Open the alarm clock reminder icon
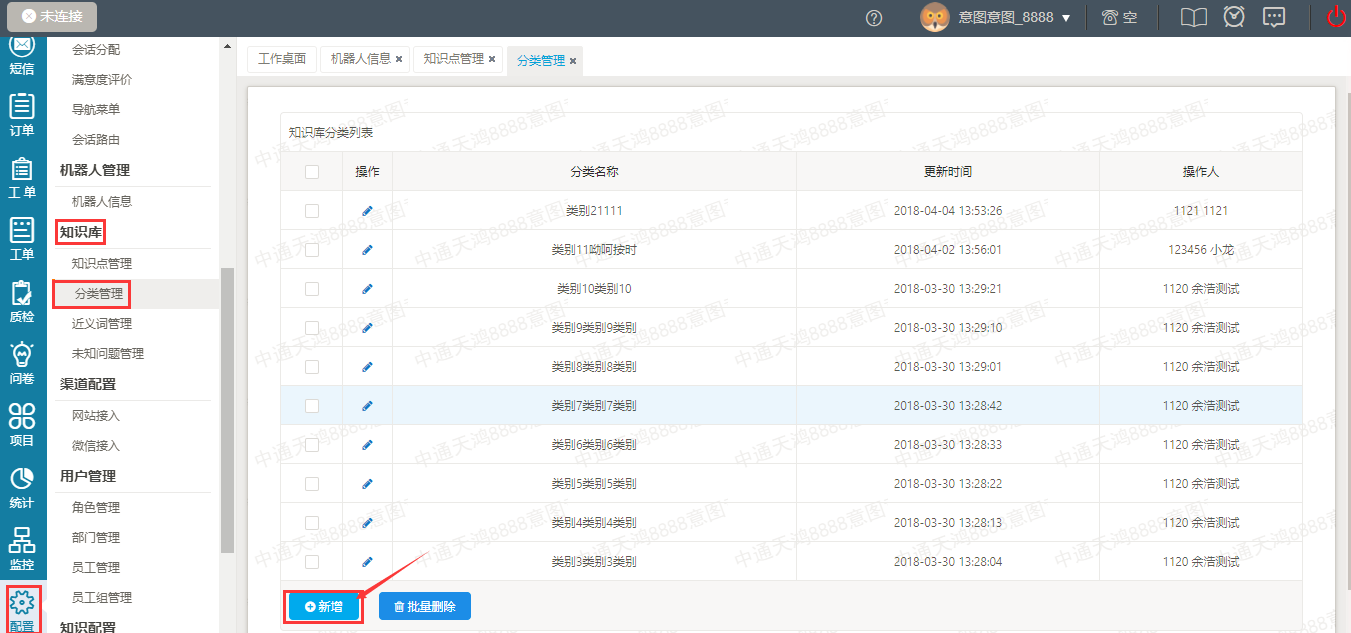1351x633 pixels. [1234, 17]
